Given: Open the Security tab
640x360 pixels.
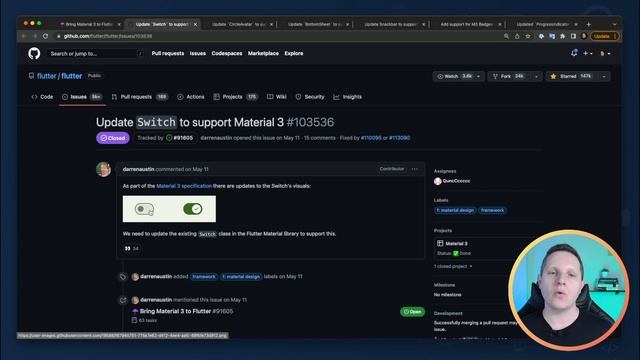Looking at the screenshot, I should (310, 97).
